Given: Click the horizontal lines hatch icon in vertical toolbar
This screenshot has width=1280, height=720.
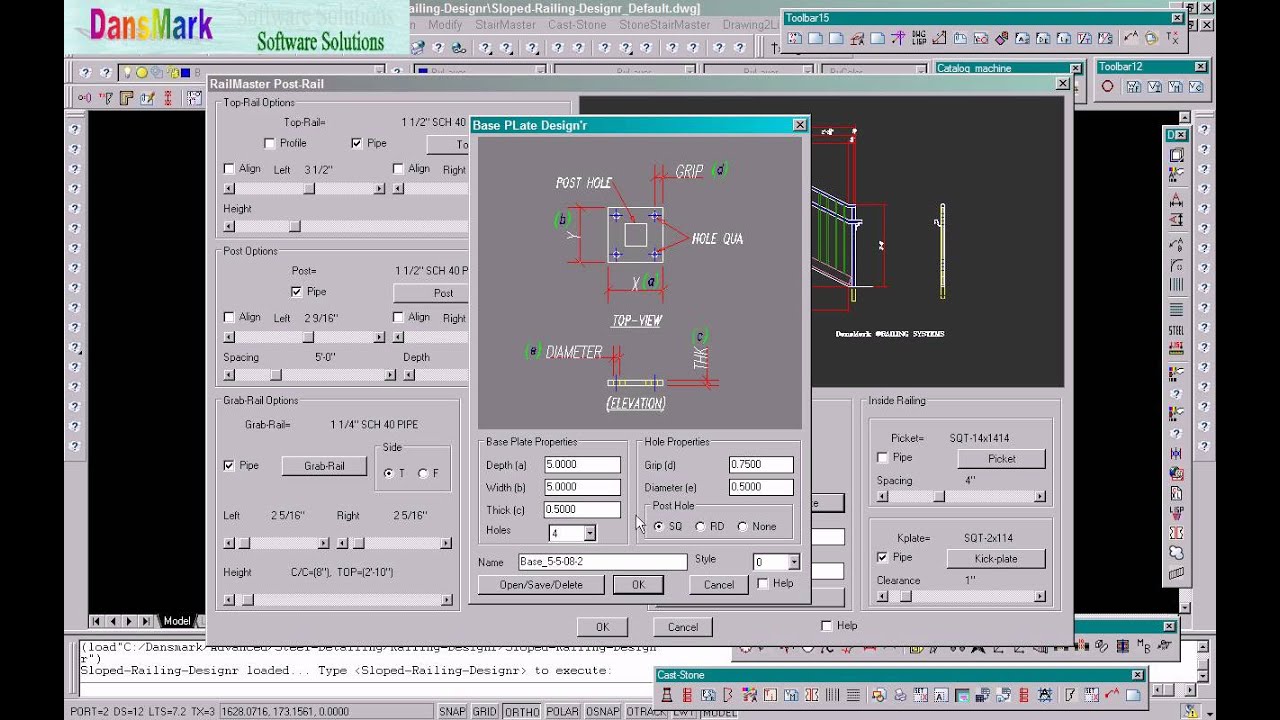Looking at the screenshot, I should [x=1177, y=309].
